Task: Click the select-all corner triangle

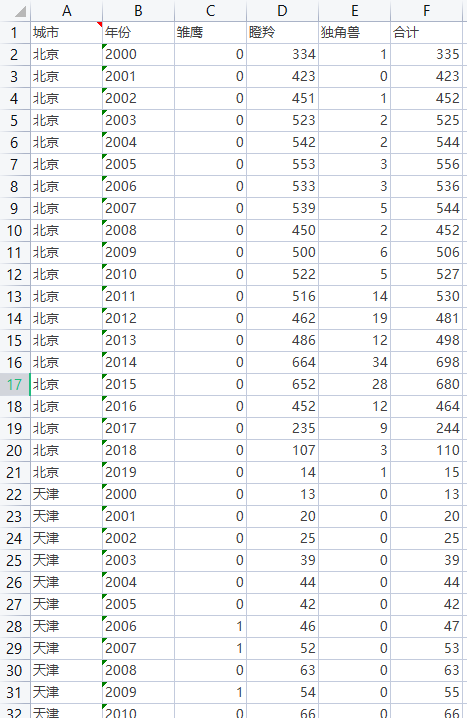Action: tap(20, 12)
